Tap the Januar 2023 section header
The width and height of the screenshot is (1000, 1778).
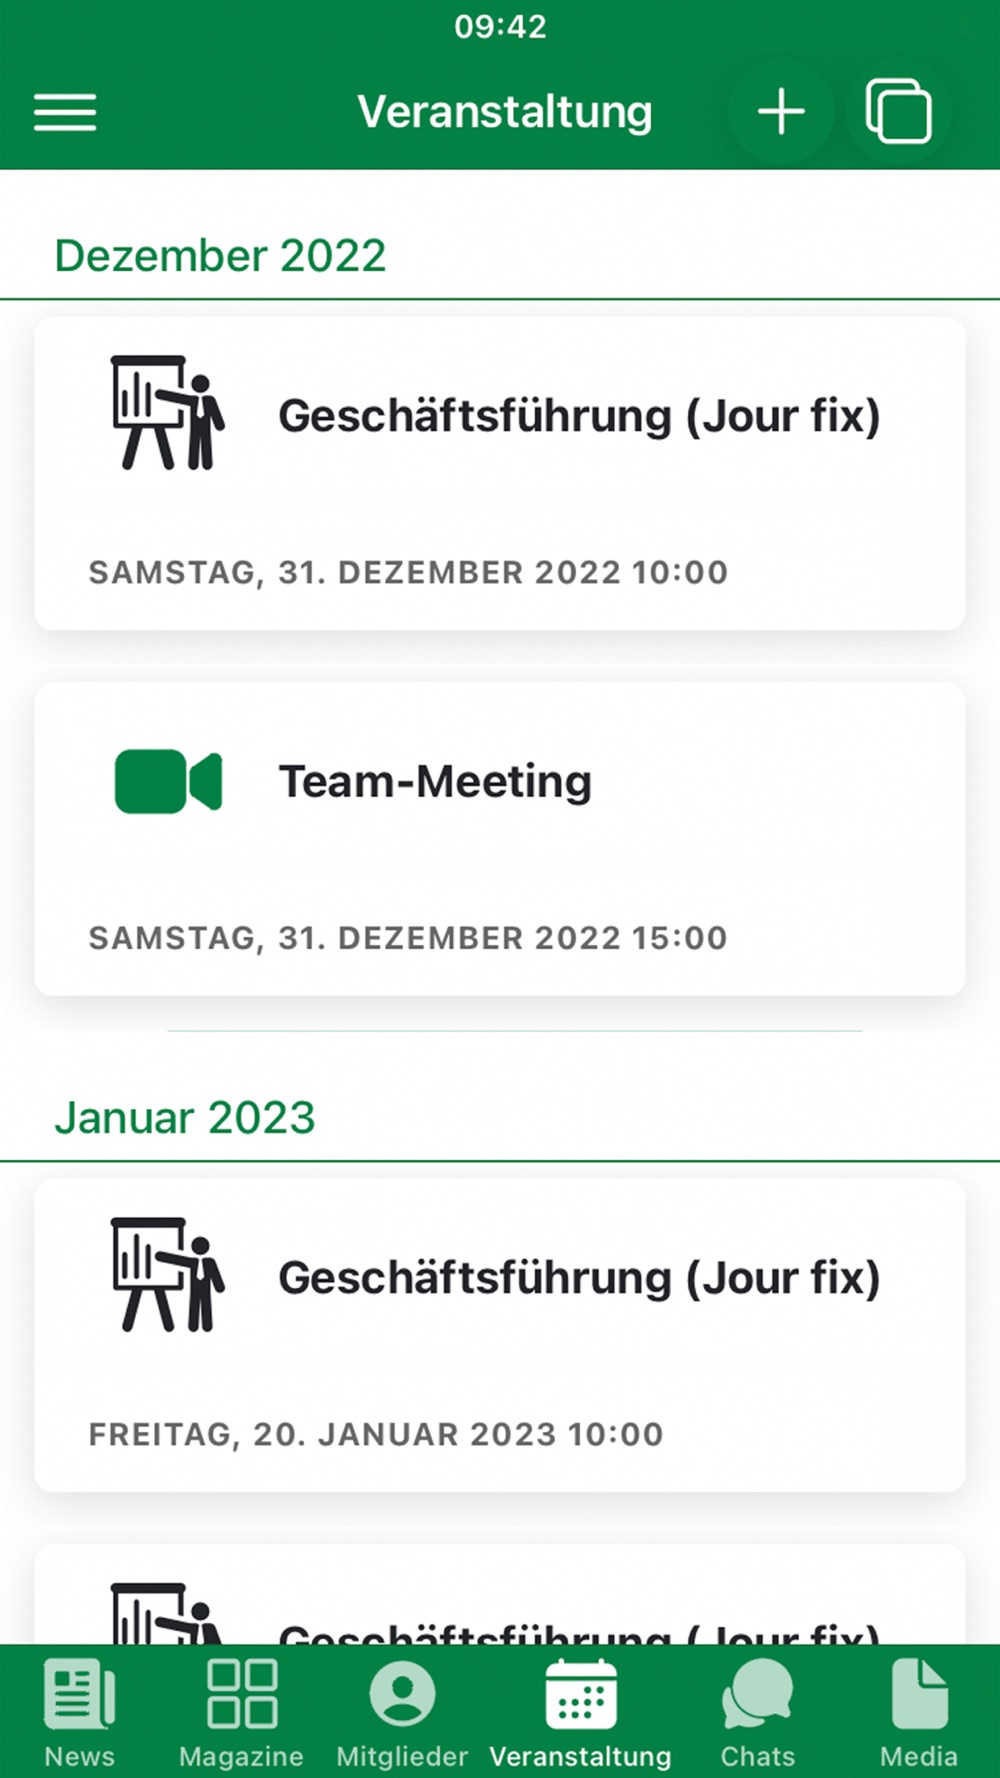coord(185,1118)
